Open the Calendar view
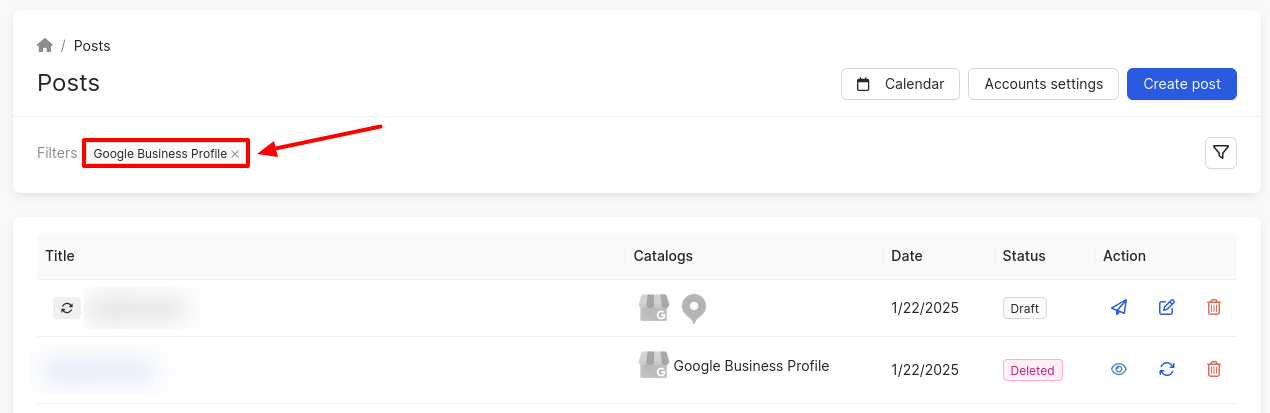 tap(900, 84)
